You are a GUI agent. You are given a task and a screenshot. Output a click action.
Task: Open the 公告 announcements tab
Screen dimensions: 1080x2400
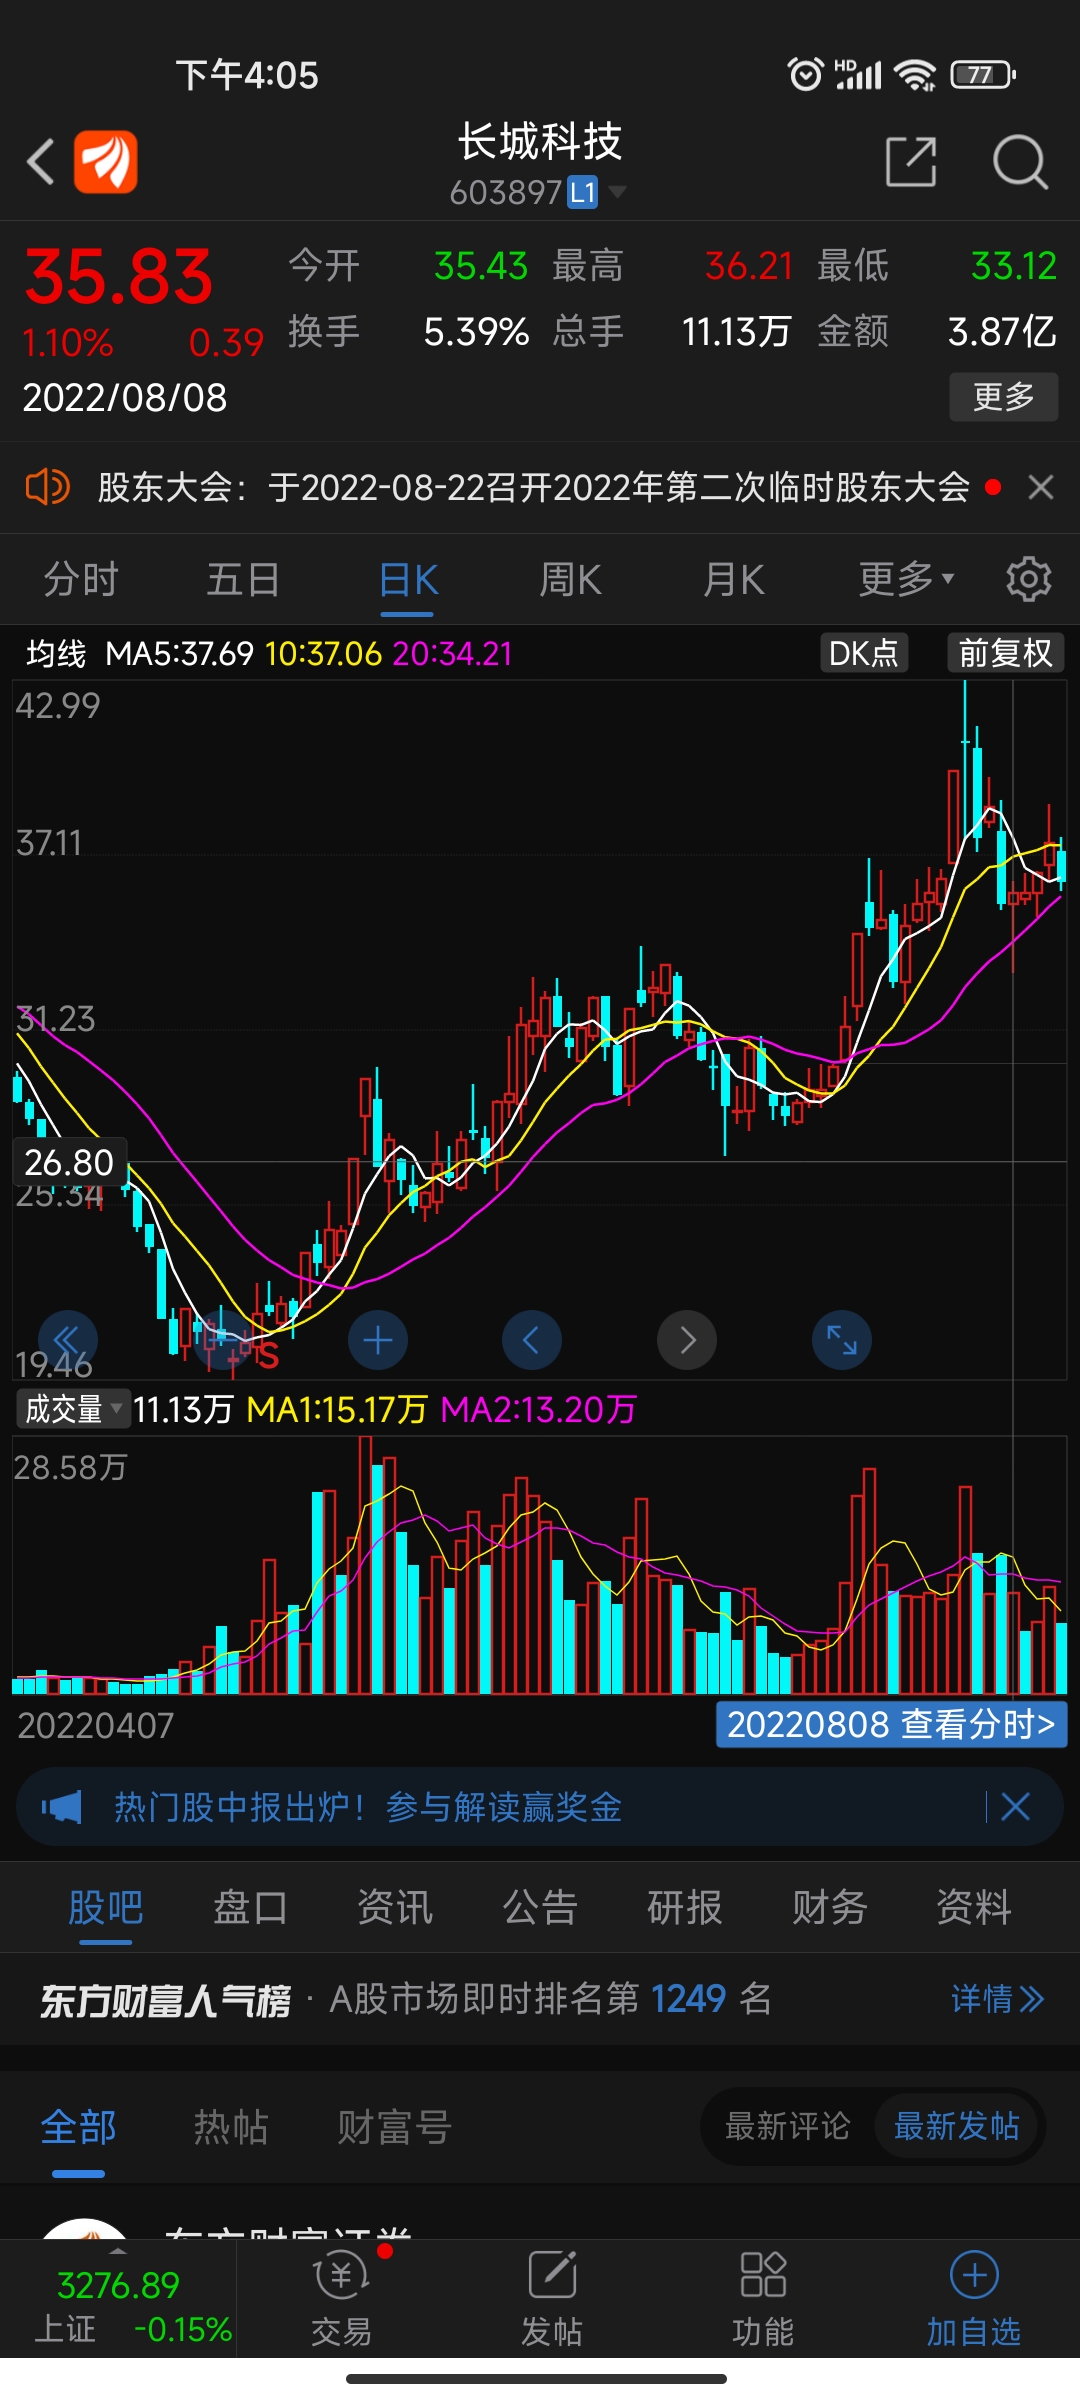coord(540,1907)
